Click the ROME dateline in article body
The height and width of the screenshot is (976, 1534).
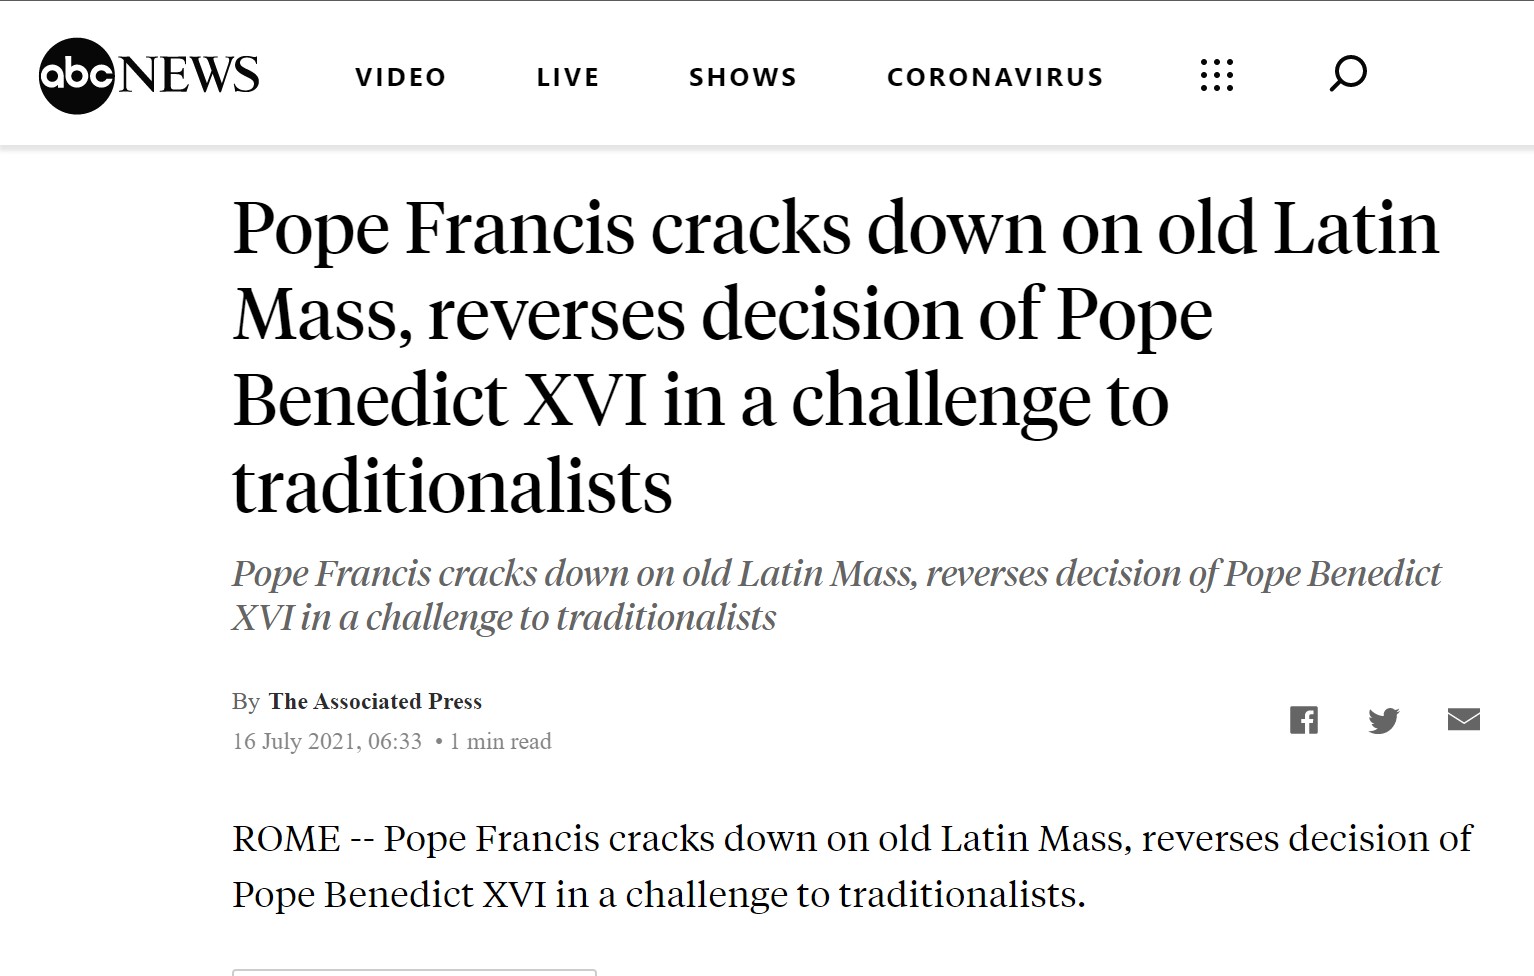286,839
